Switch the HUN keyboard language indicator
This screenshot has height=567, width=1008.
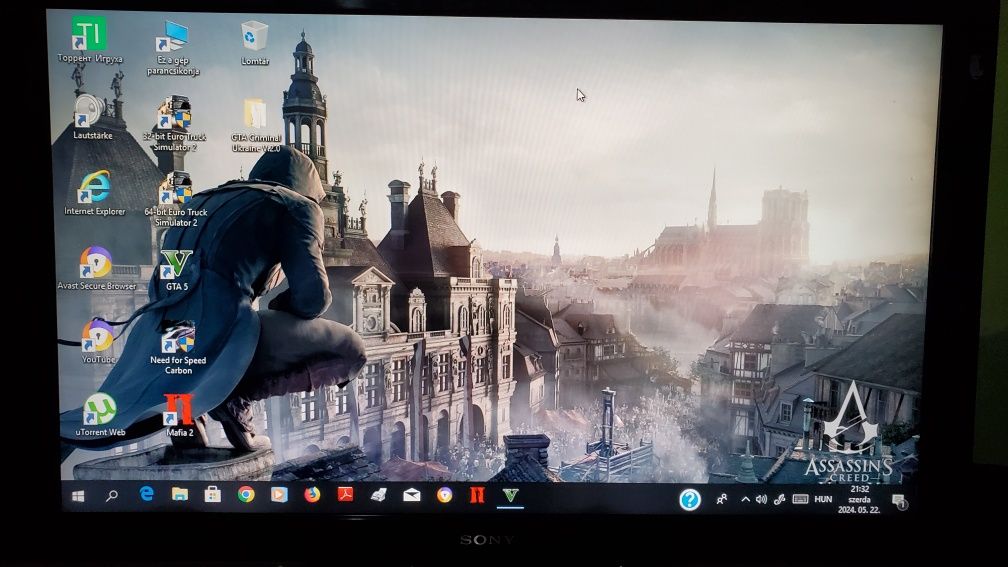click(823, 500)
